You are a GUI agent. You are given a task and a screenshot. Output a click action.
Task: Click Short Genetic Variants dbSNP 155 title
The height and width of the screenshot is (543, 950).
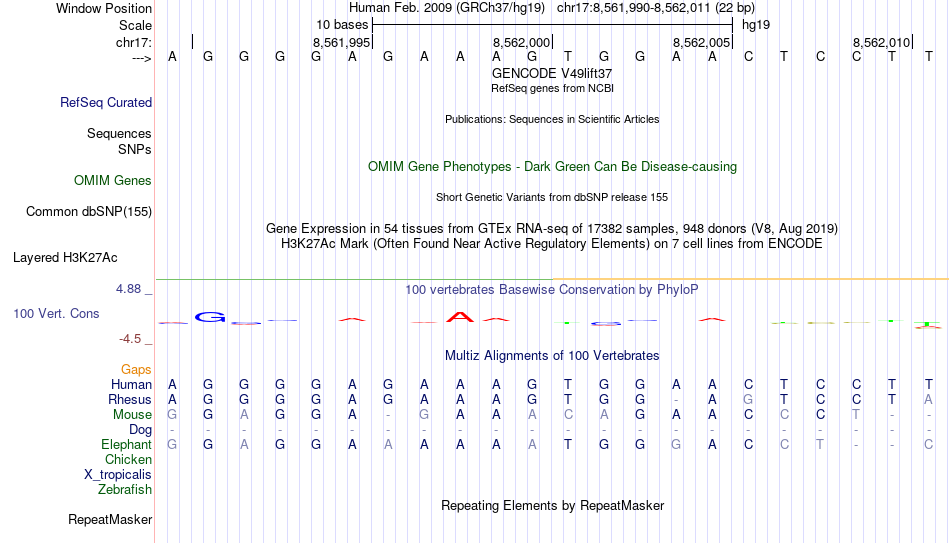(552, 198)
